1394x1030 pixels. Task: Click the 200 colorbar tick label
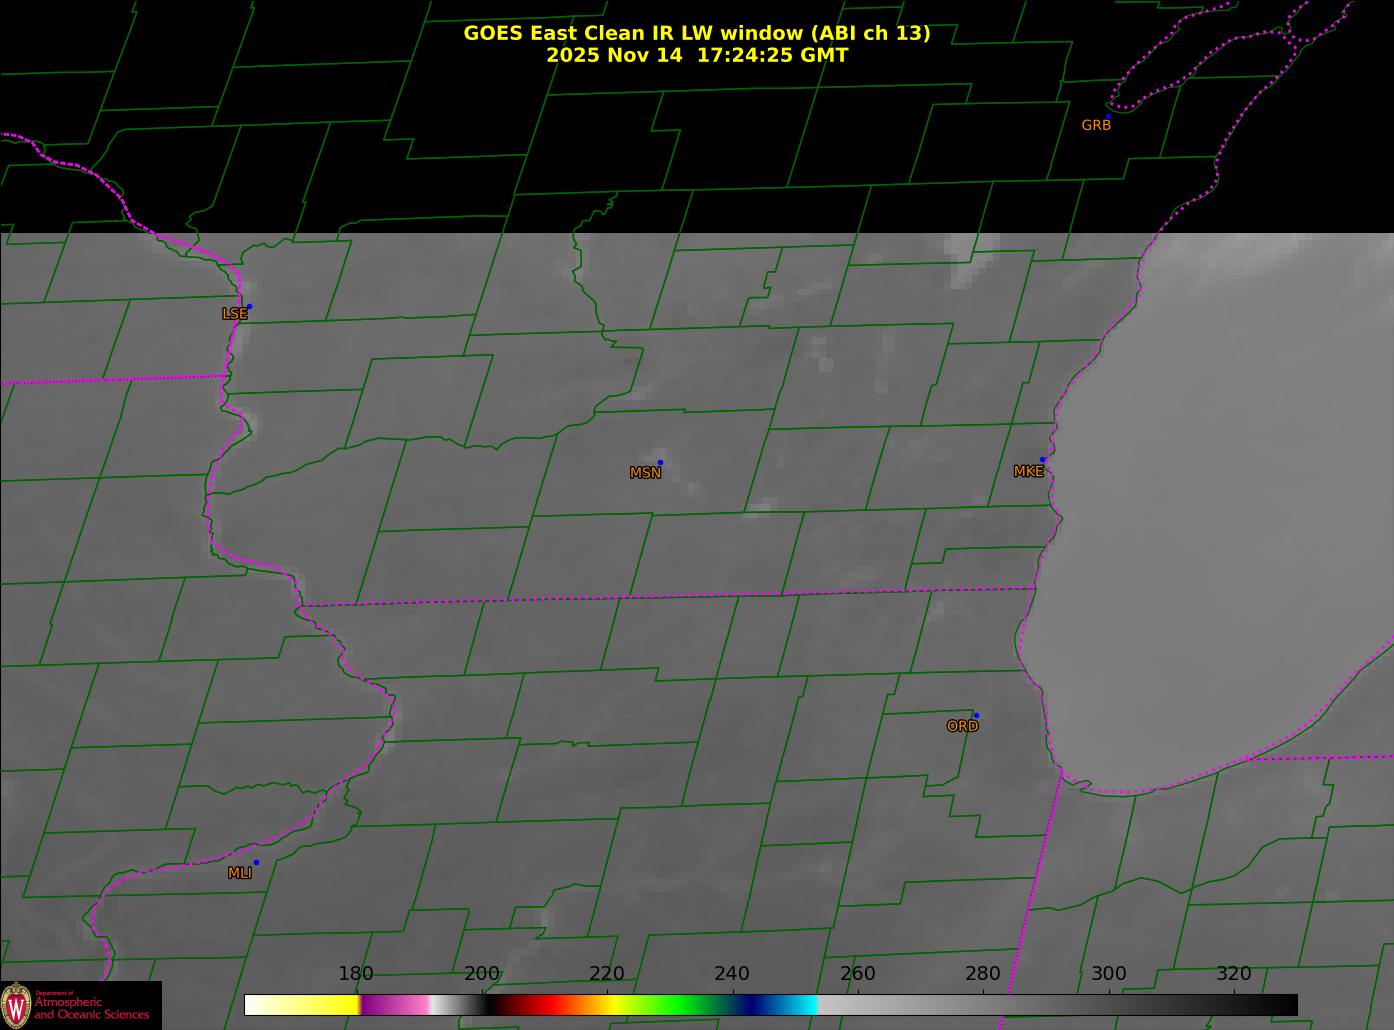point(482,974)
